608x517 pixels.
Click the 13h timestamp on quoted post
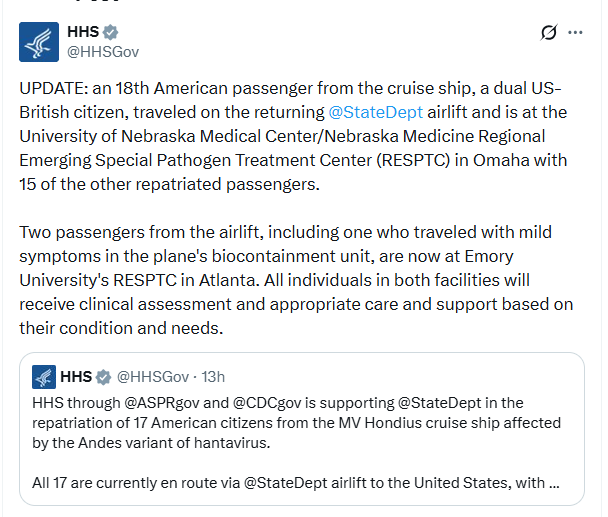click(x=213, y=377)
